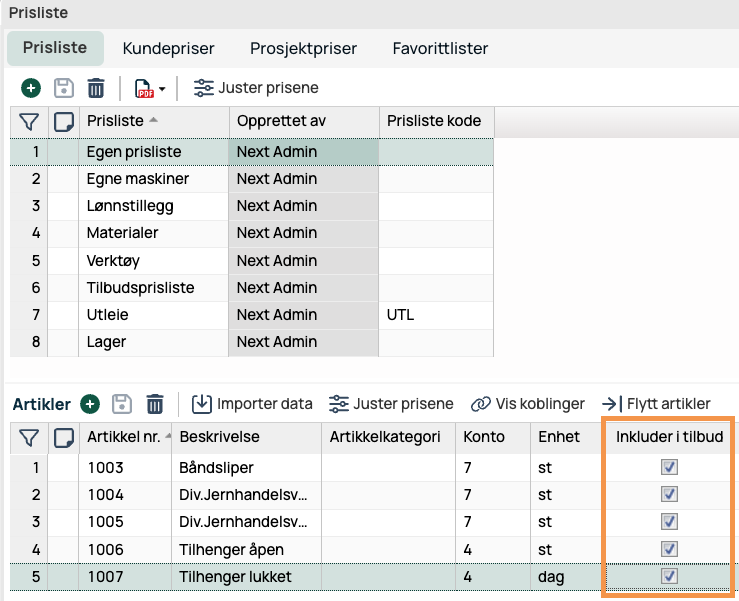The image size is (739, 601).
Task: Save articles with the lower floppy icon
Action: 122,404
